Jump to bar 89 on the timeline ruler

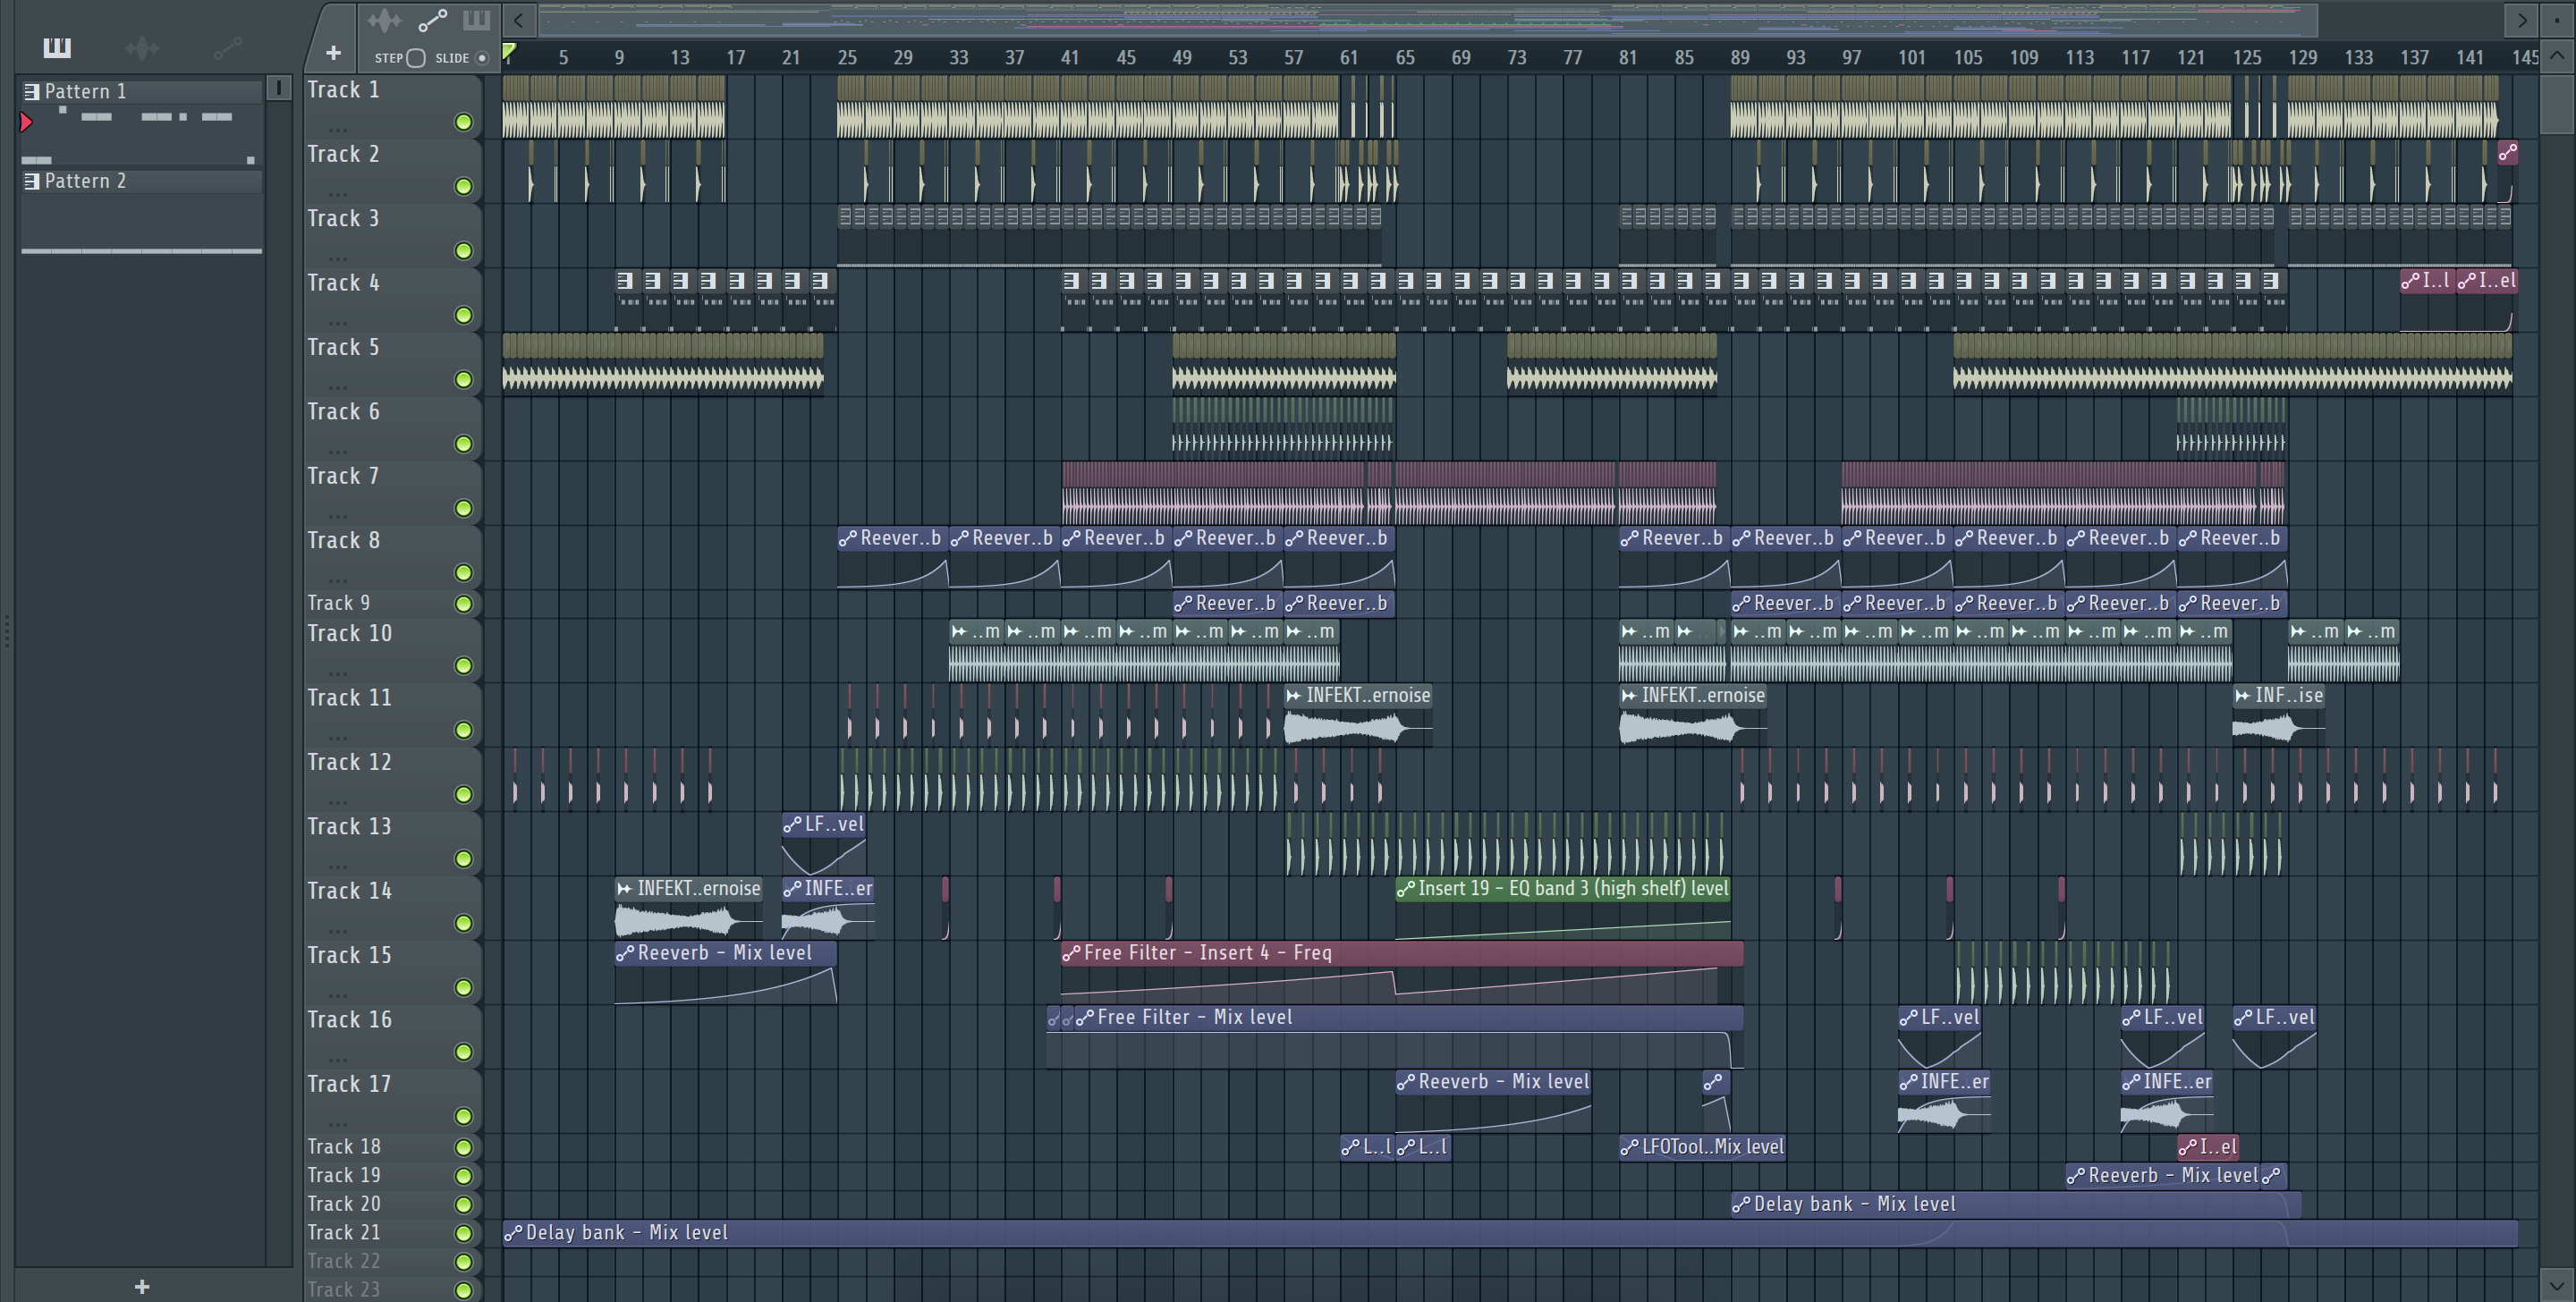[x=1740, y=58]
